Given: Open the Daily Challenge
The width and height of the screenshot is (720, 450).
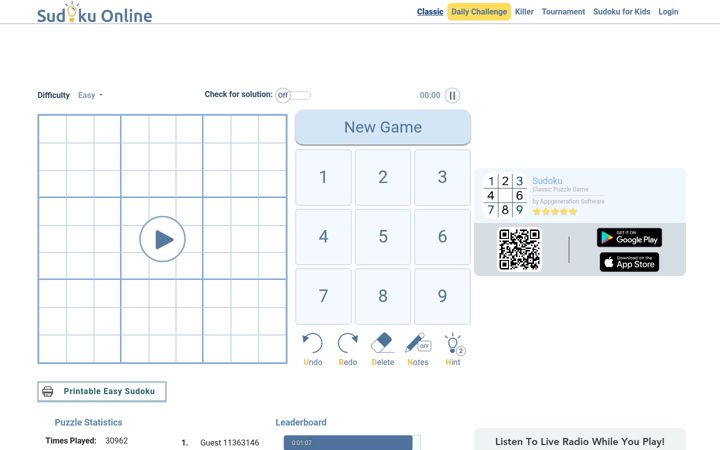Looking at the screenshot, I should point(479,12).
